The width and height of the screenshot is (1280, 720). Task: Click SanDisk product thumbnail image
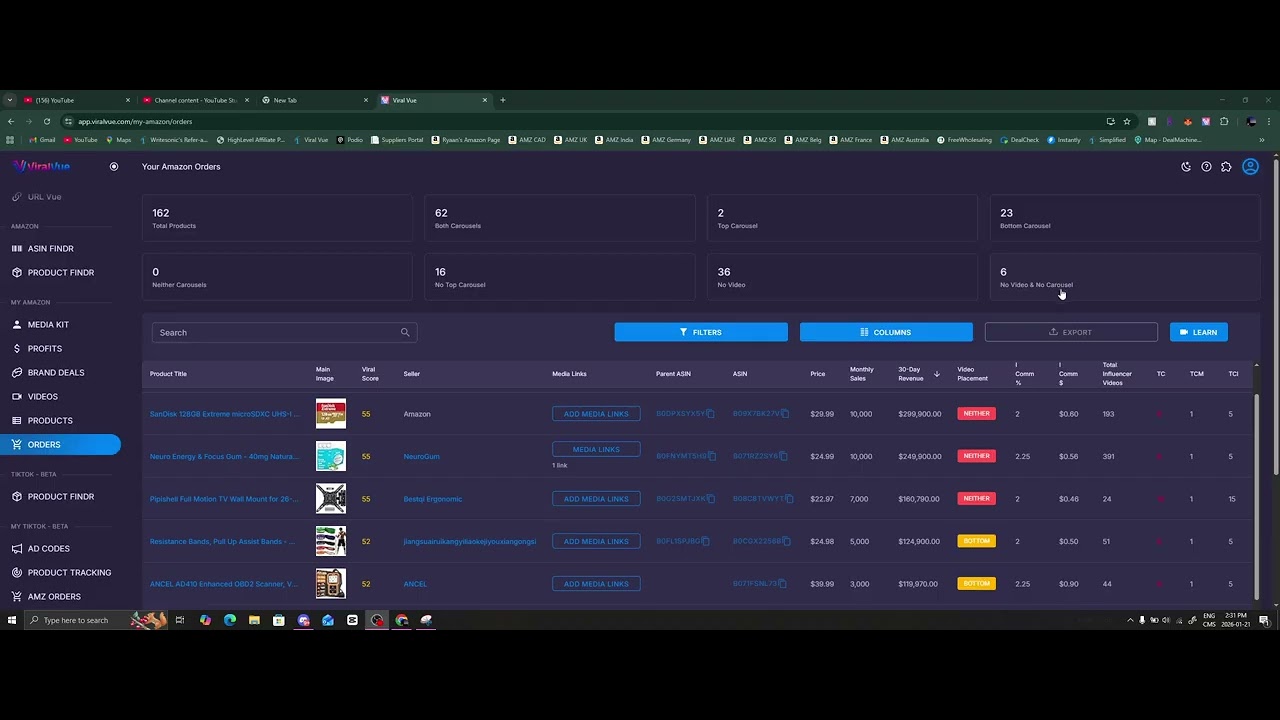[x=331, y=414]
